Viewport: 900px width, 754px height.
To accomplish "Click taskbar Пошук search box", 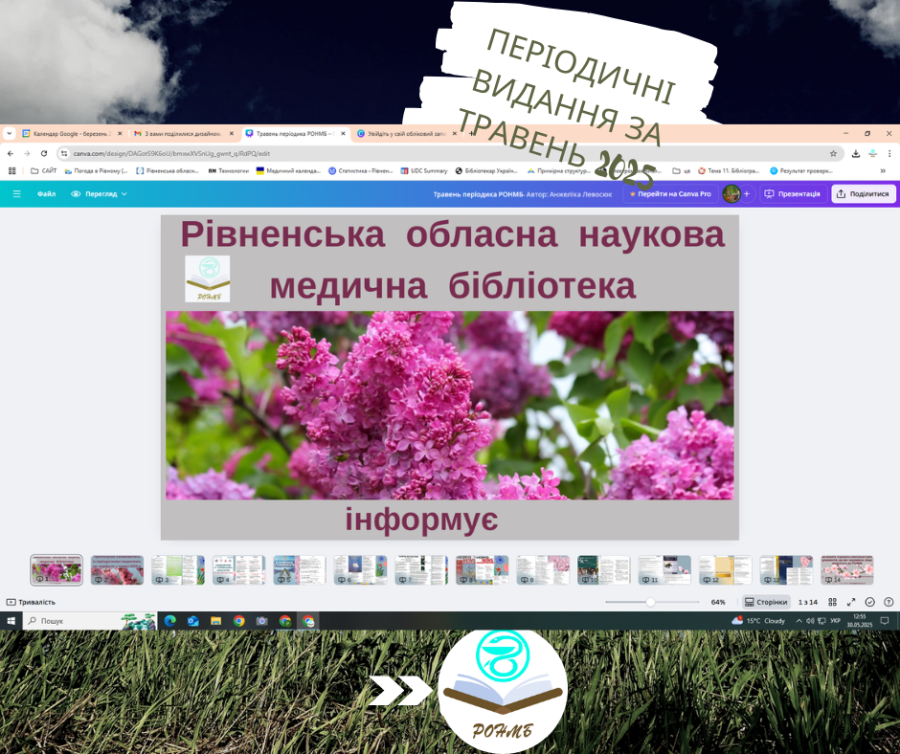I will pos(90,621).
